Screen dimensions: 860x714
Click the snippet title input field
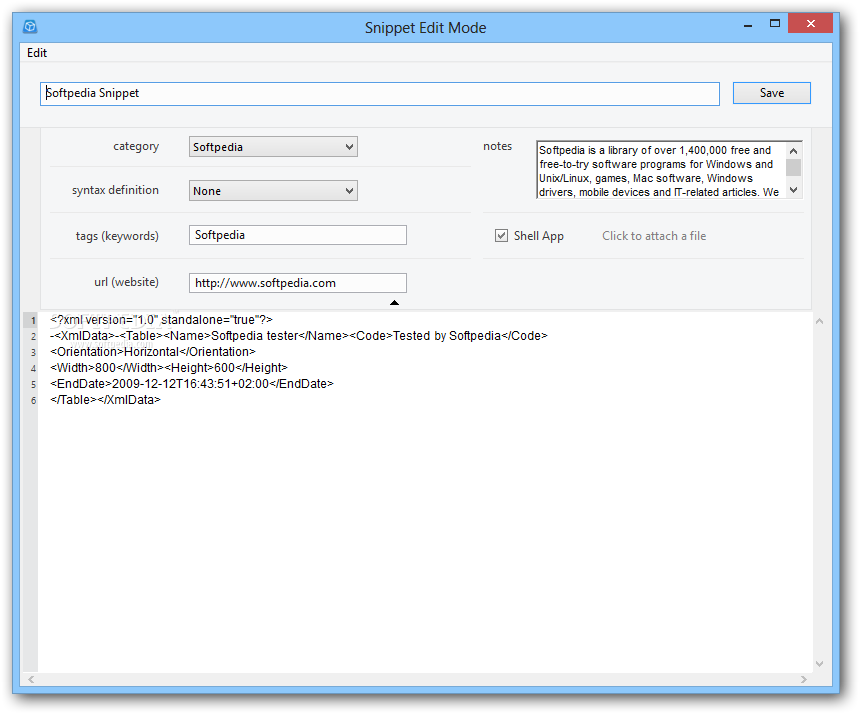380,94
